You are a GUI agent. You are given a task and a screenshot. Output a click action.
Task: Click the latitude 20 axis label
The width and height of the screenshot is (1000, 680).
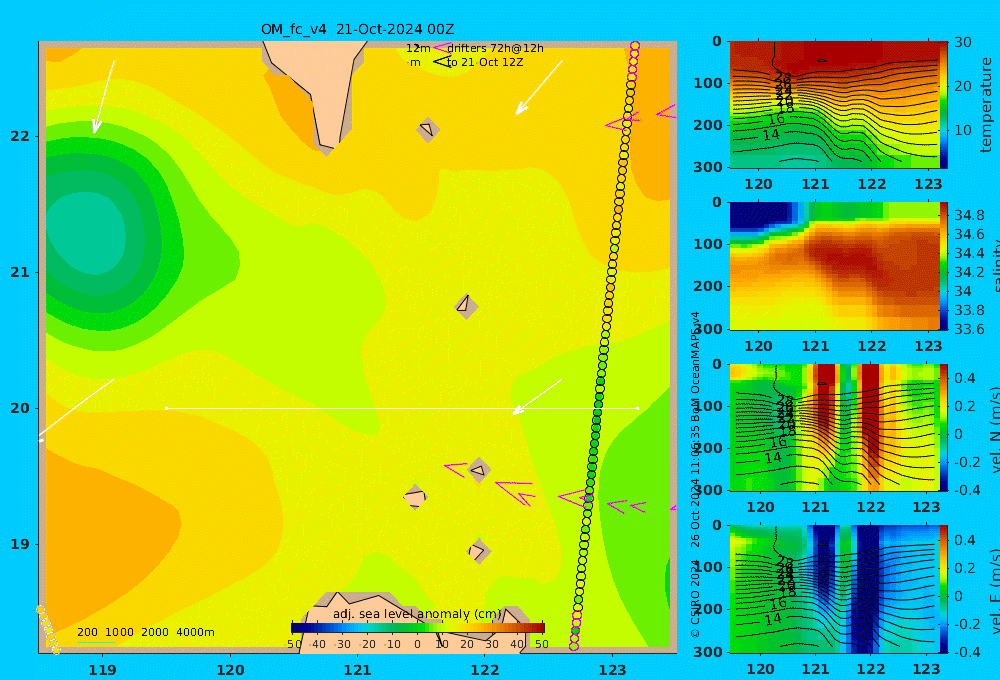20,408
